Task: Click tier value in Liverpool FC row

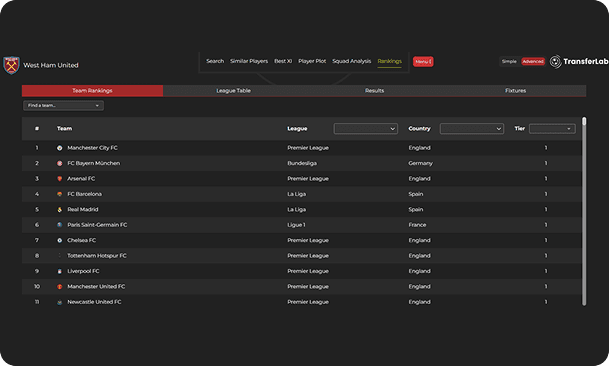Action: pyautogui.click(x=546, y=271)
